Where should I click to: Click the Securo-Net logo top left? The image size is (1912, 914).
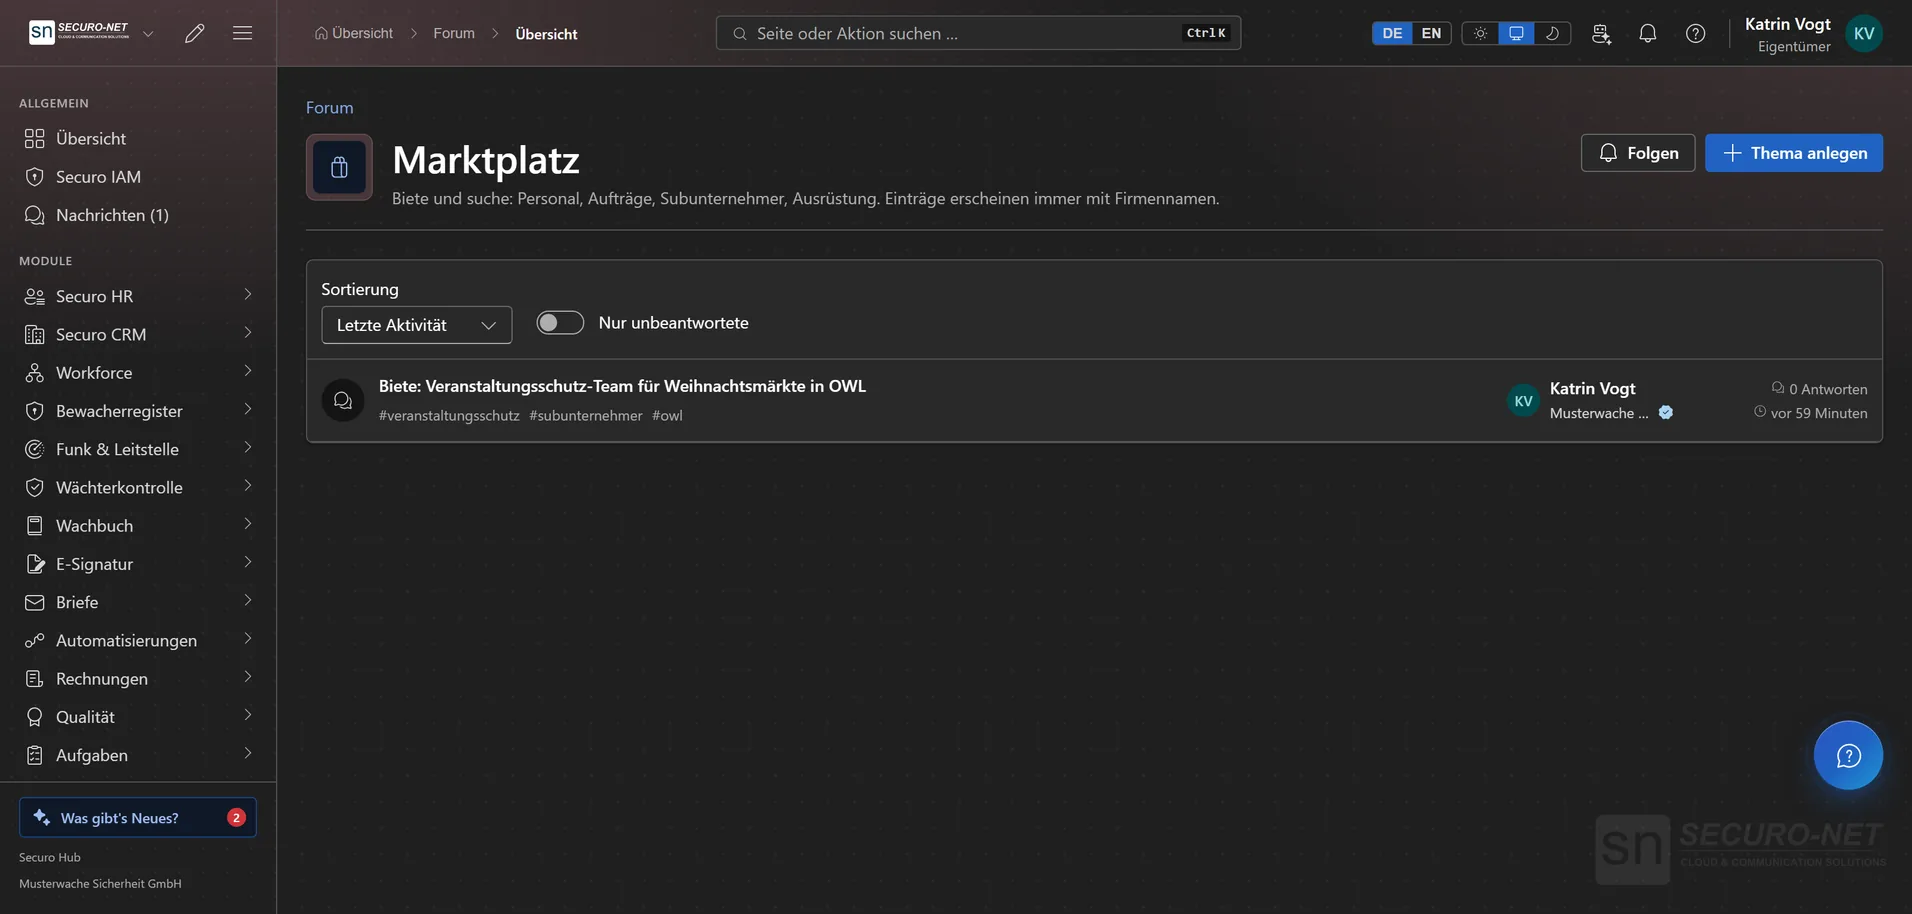coord(79,32)
